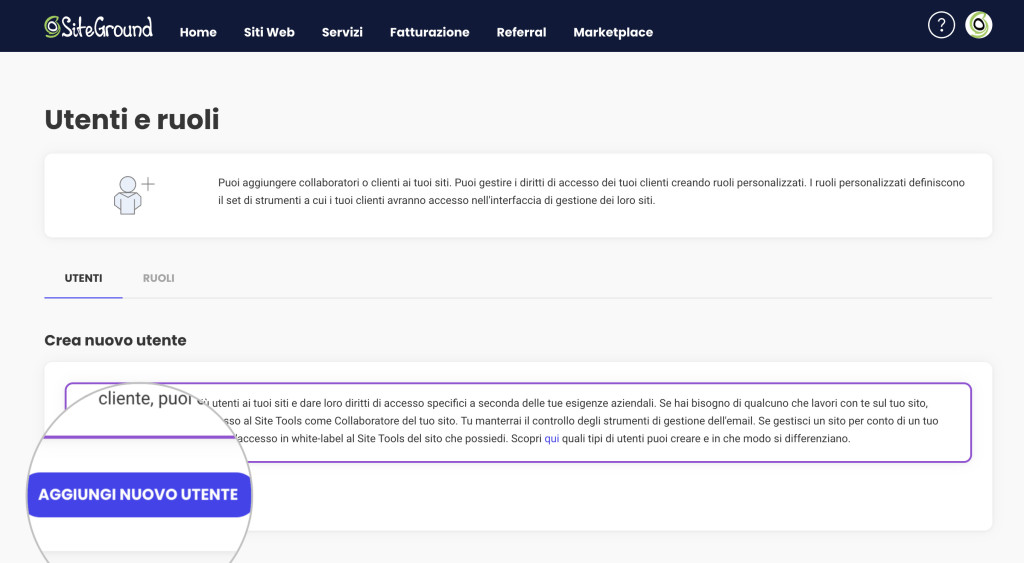Open the Siti Web menu item

[269, 32]
